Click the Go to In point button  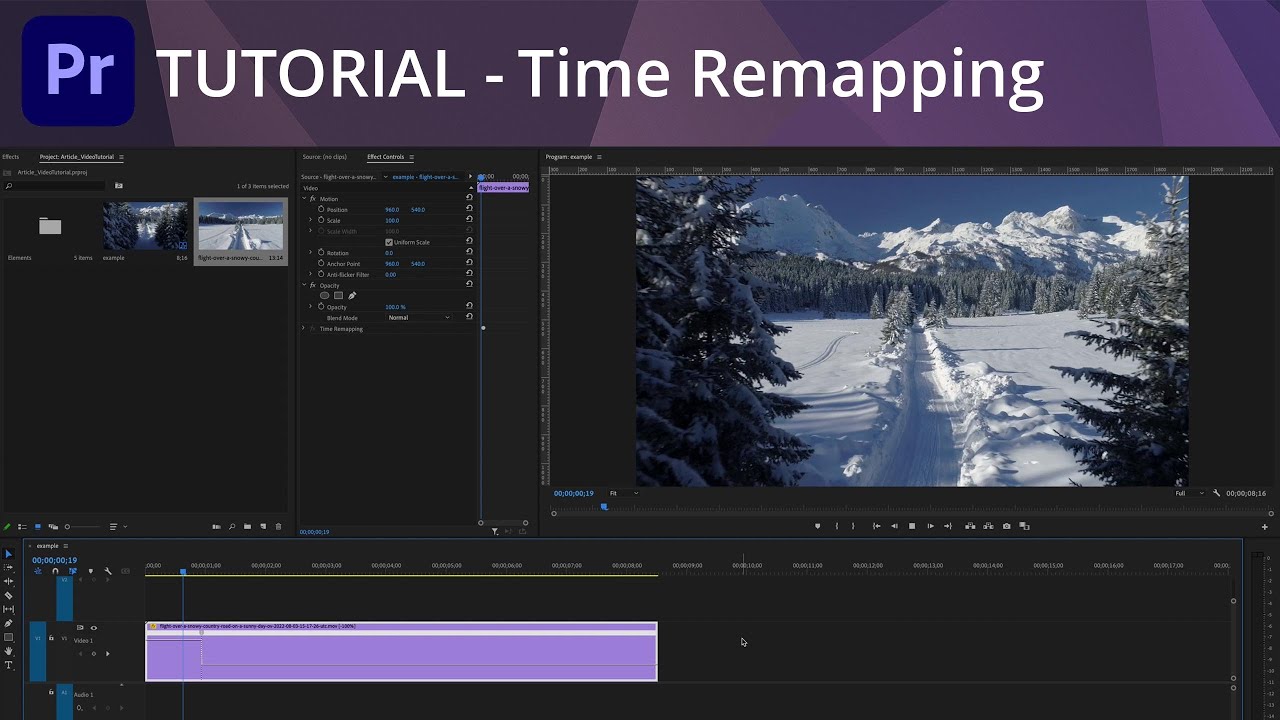[877, 526]
